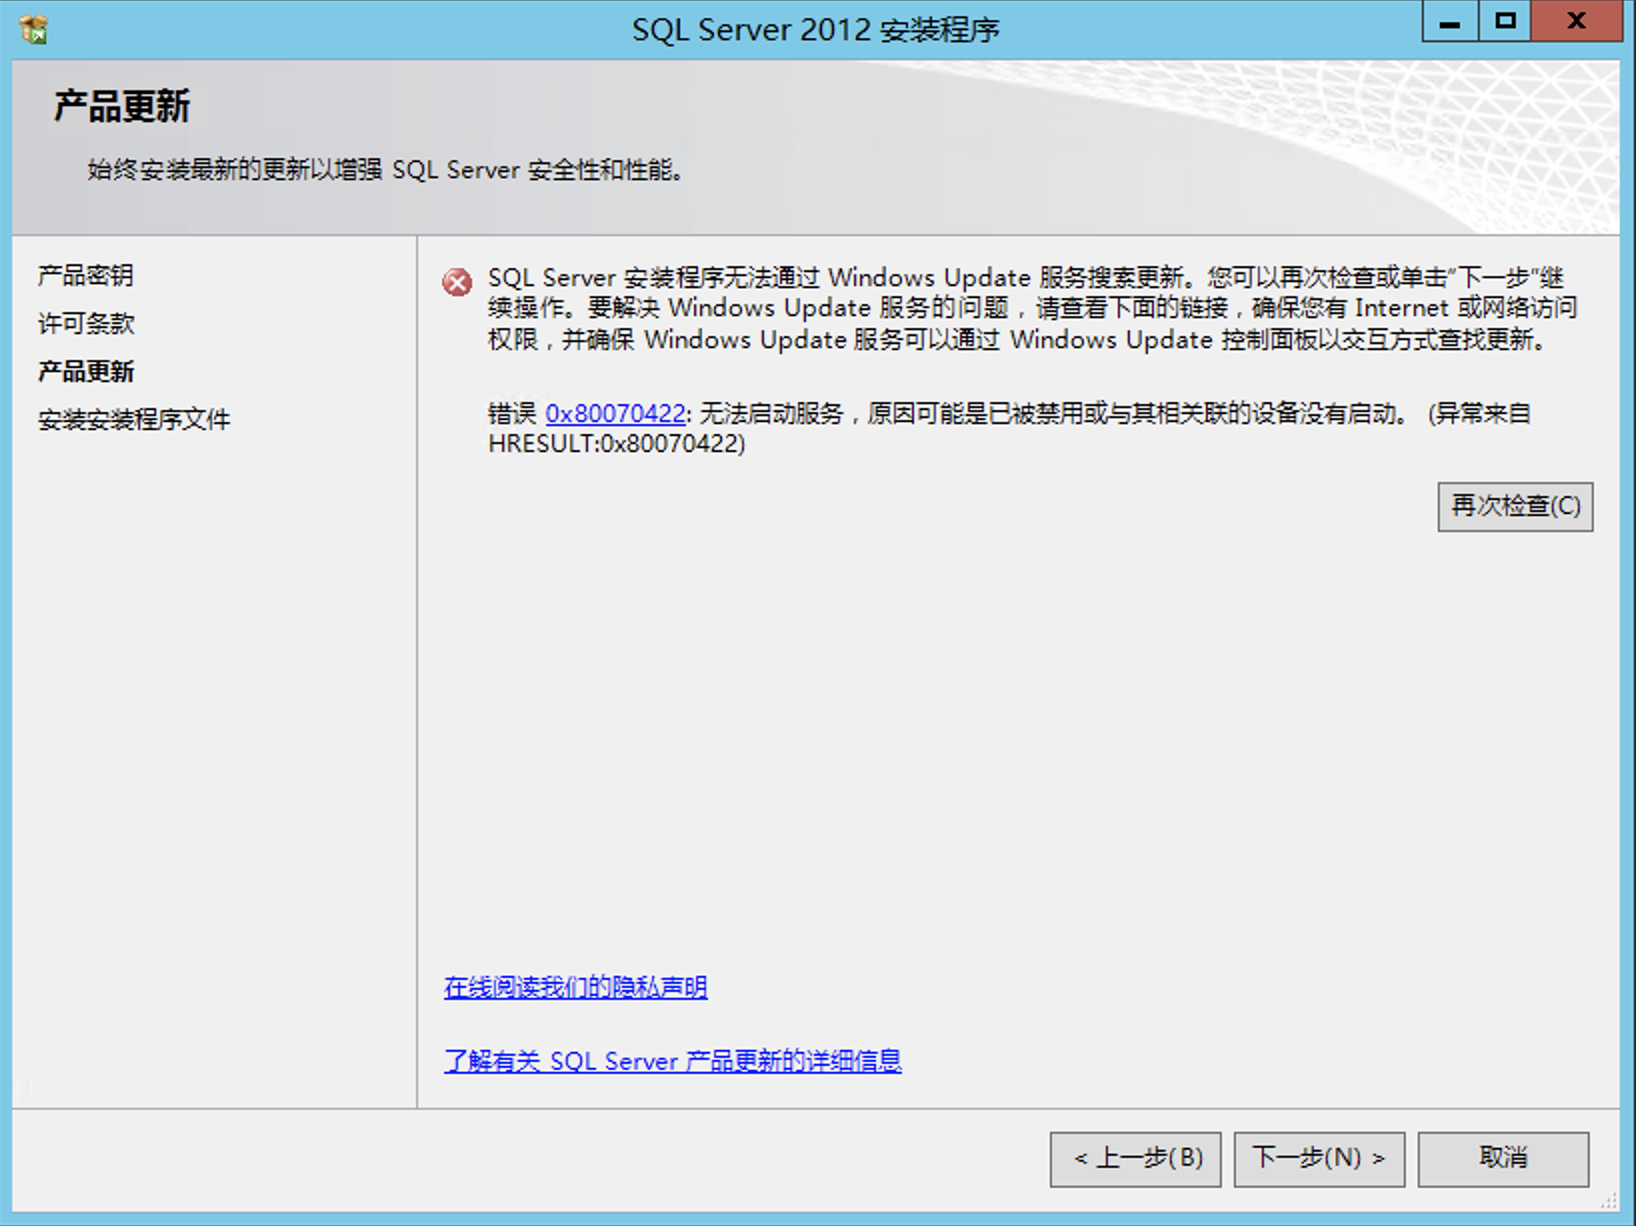The image size is (1636, 1226).
Task: Click the SQL Server 2012 安装程序 title text
Action: coord(816,30)
